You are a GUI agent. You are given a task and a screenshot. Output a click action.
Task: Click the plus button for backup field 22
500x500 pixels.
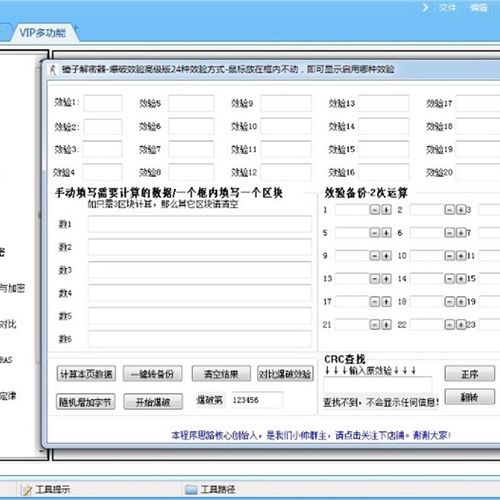coord(461,324)
